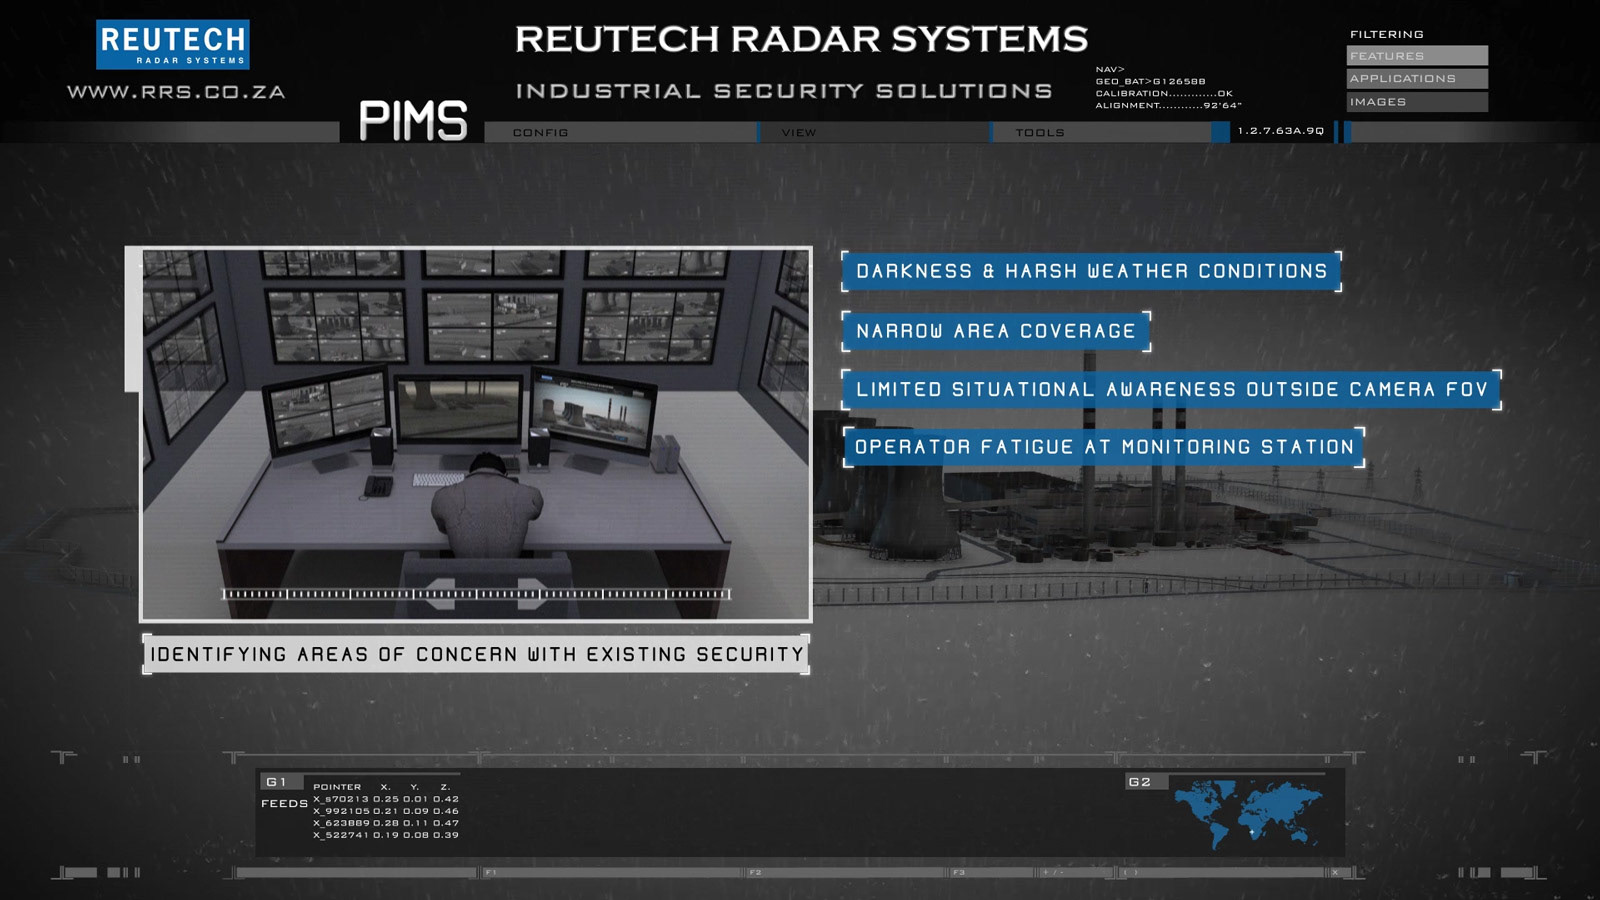Click the POINTER column header

coord(337,787)
